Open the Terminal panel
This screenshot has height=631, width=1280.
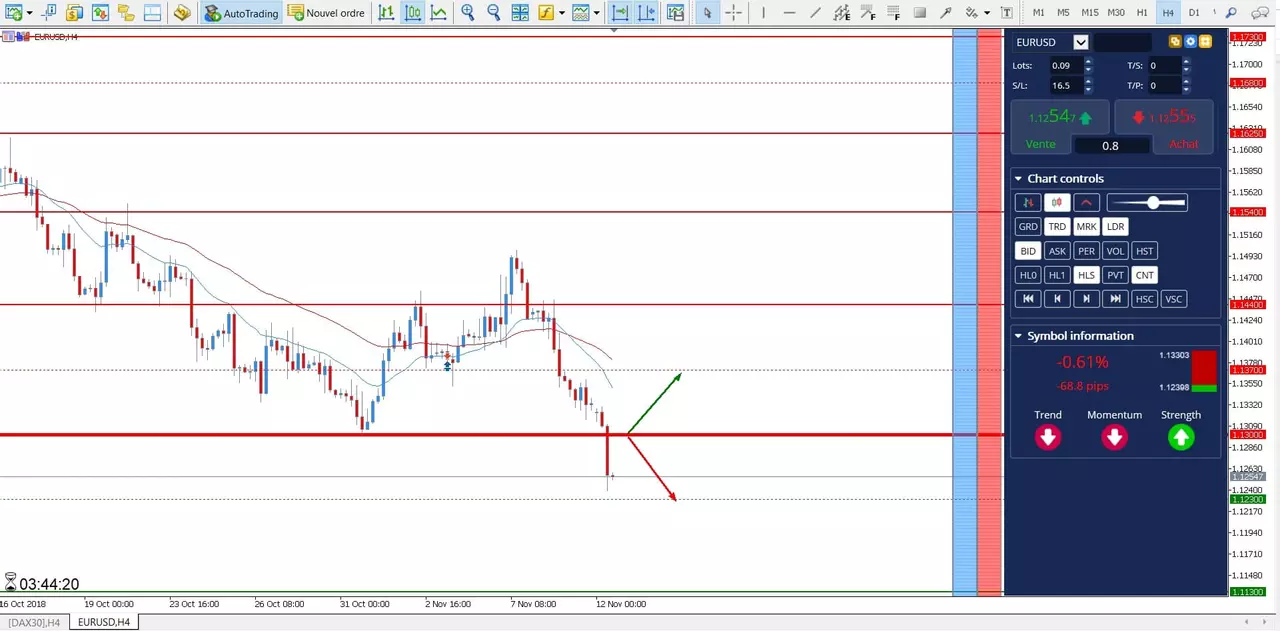pos(152,13)
